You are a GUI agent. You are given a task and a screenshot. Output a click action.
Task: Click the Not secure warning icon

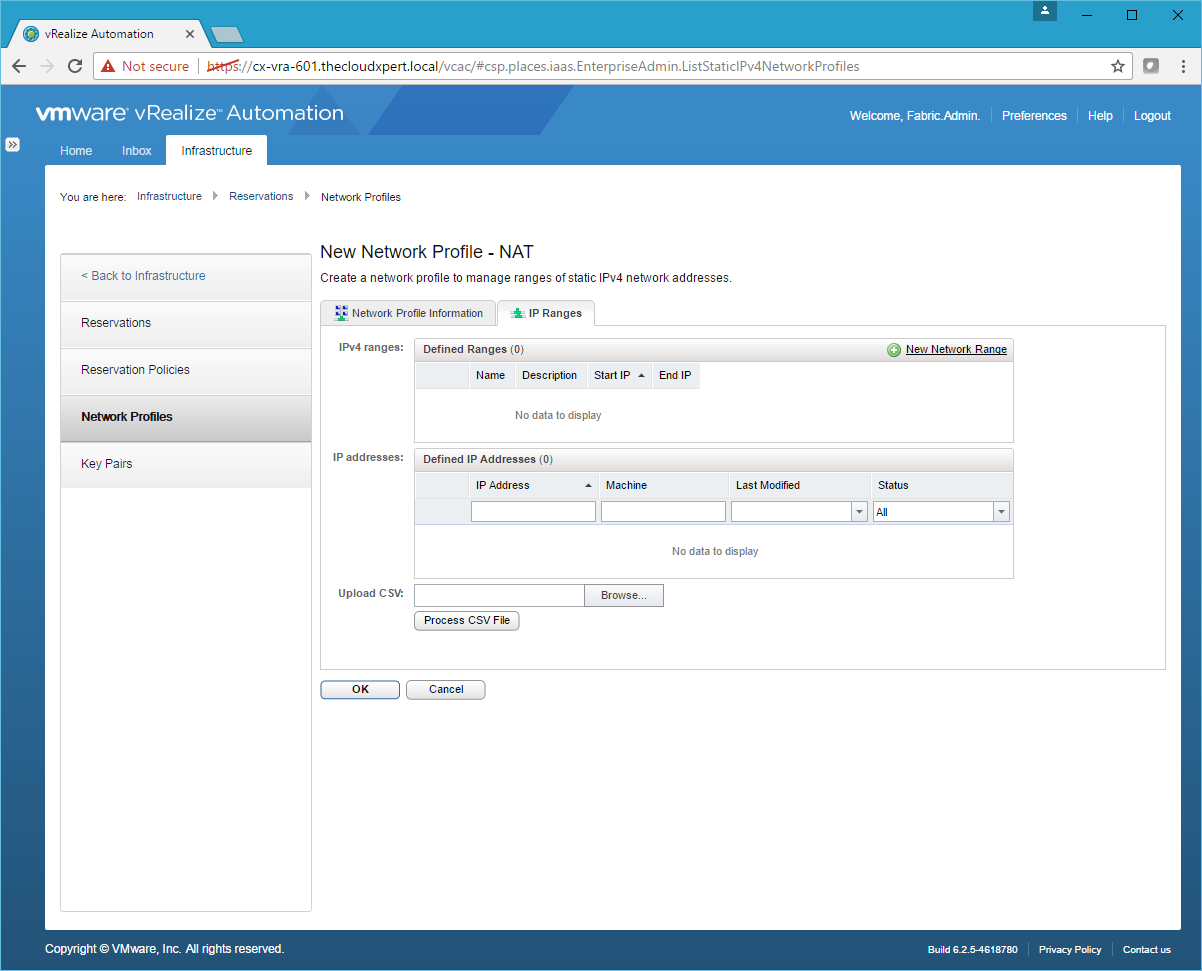coord(108,66)
